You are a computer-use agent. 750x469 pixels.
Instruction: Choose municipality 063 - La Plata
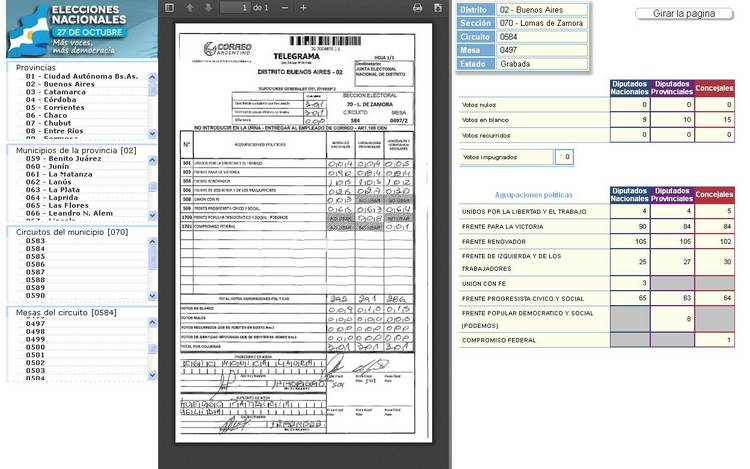pos(54,189)
